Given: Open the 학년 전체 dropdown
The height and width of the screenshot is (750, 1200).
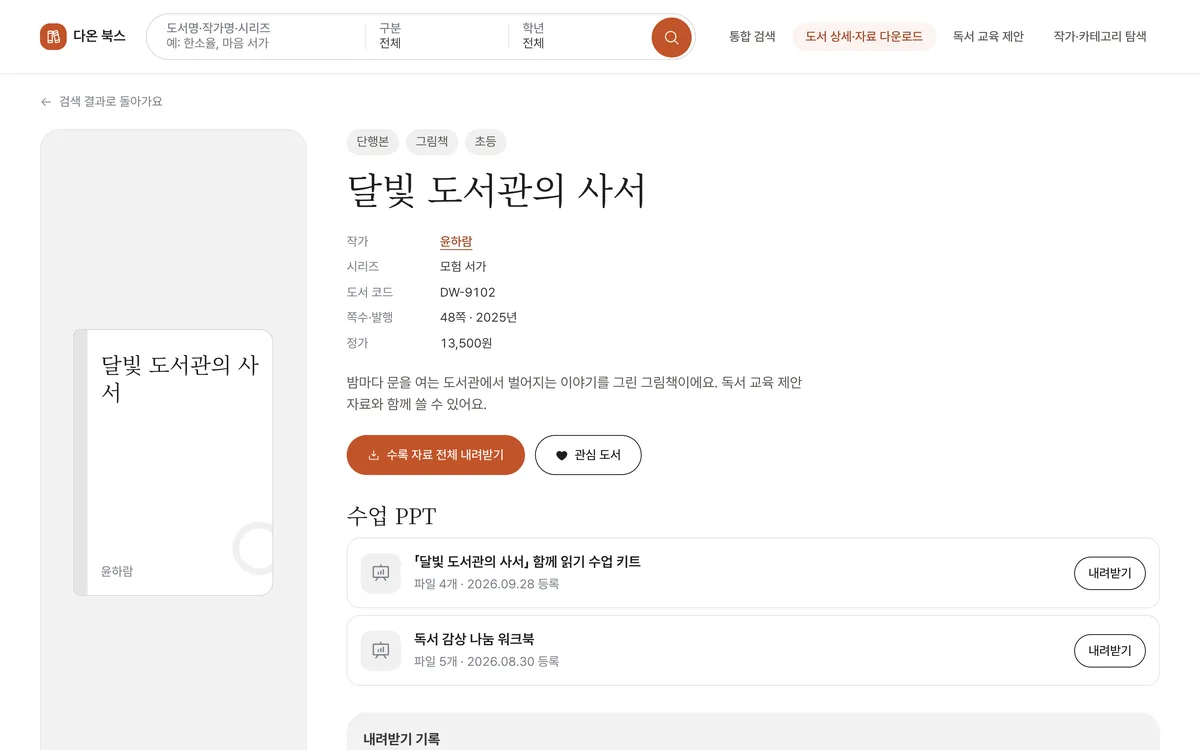Looking at the screenshot, I should point(580,36).
